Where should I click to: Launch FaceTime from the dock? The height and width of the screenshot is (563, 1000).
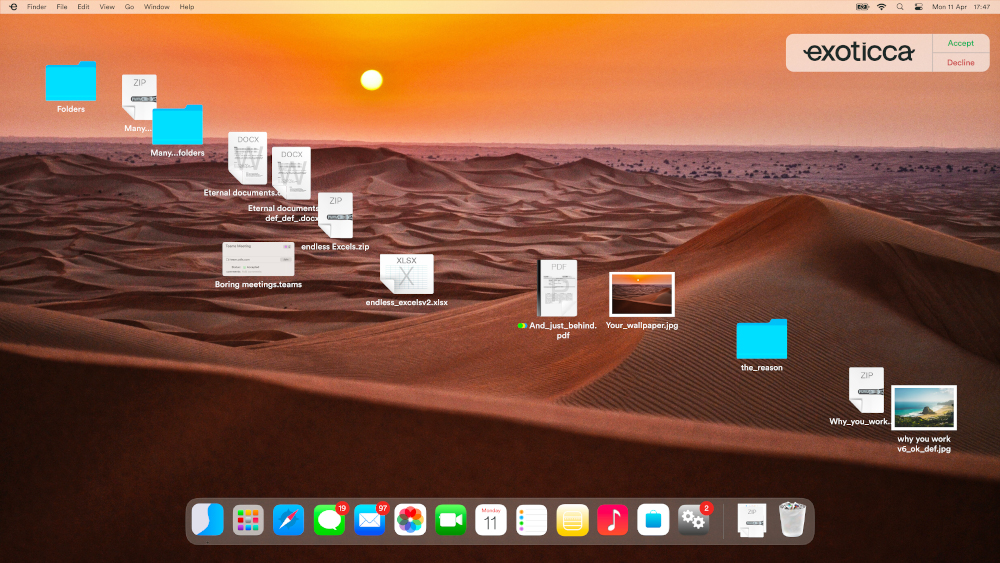click(451, 520)
